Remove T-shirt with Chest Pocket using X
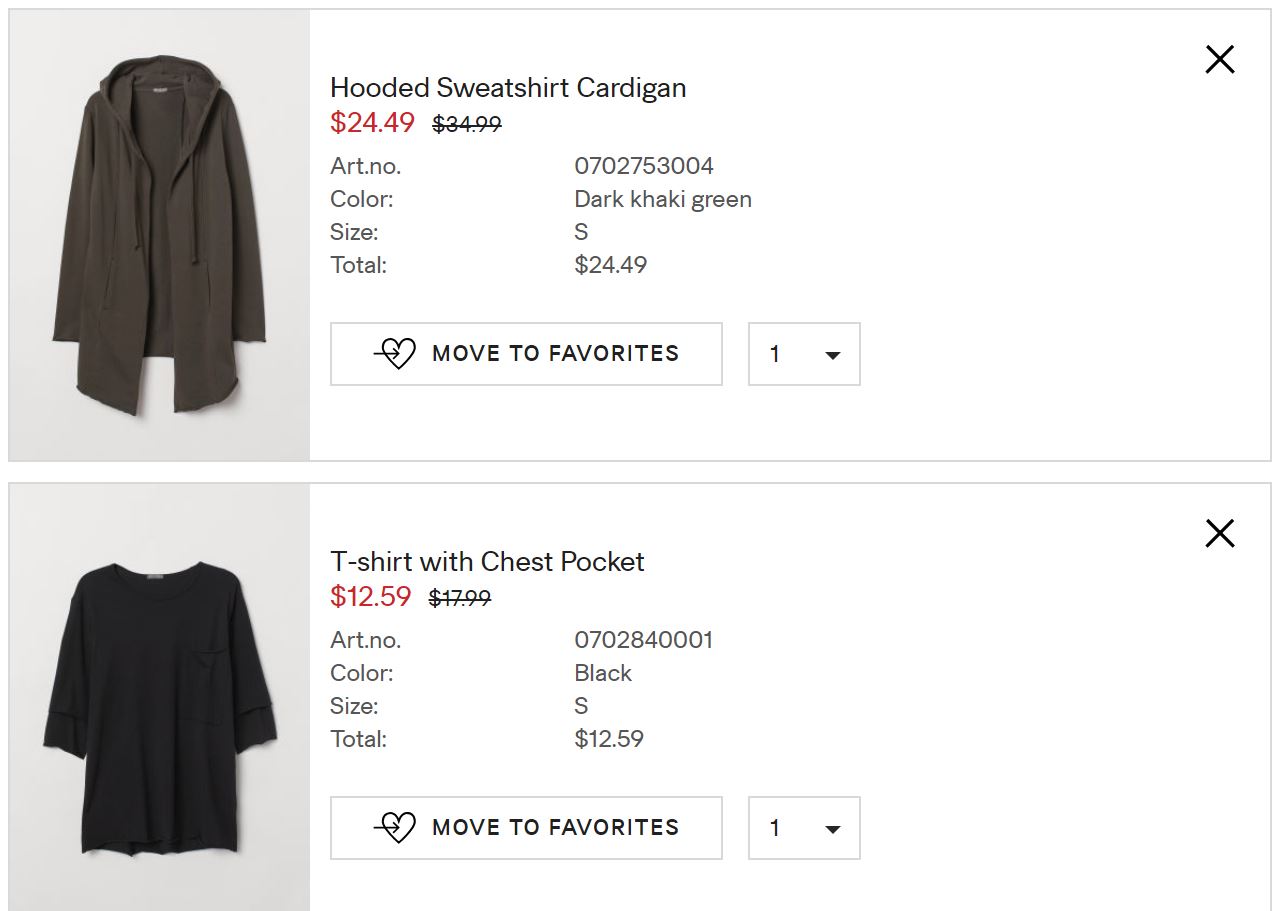The image size is (1279, 911). pyautogui.click(x=1220, y=533)
